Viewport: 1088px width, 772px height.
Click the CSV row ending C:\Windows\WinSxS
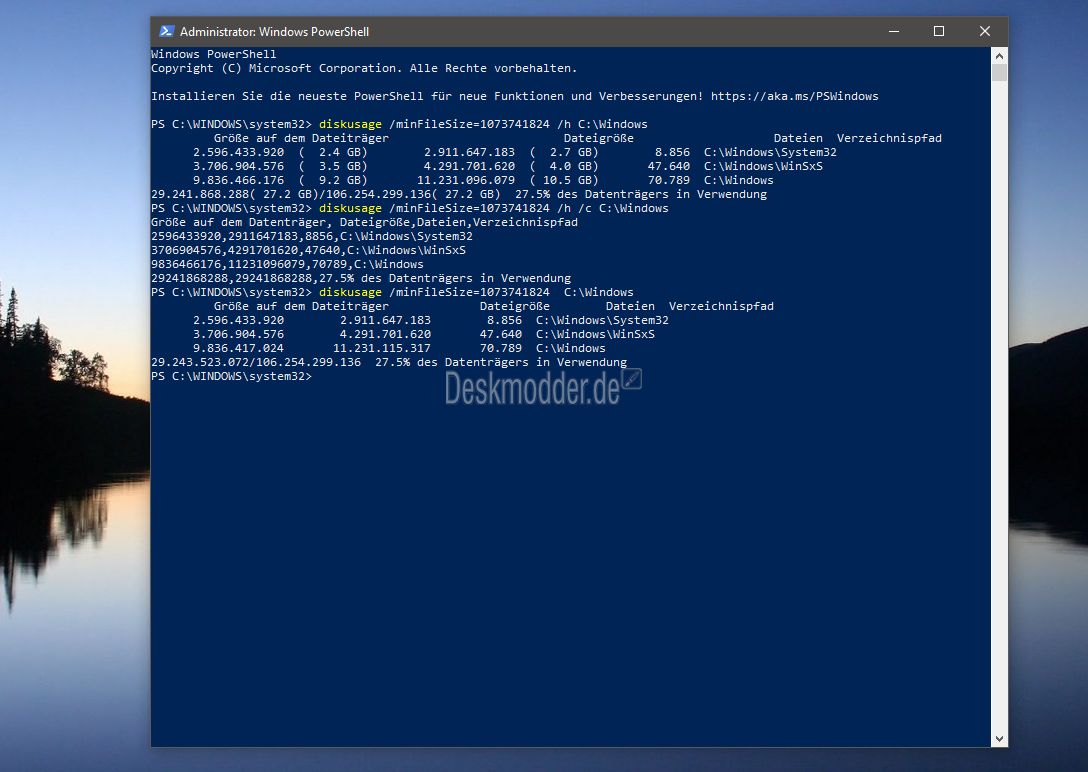pos(308,250)
